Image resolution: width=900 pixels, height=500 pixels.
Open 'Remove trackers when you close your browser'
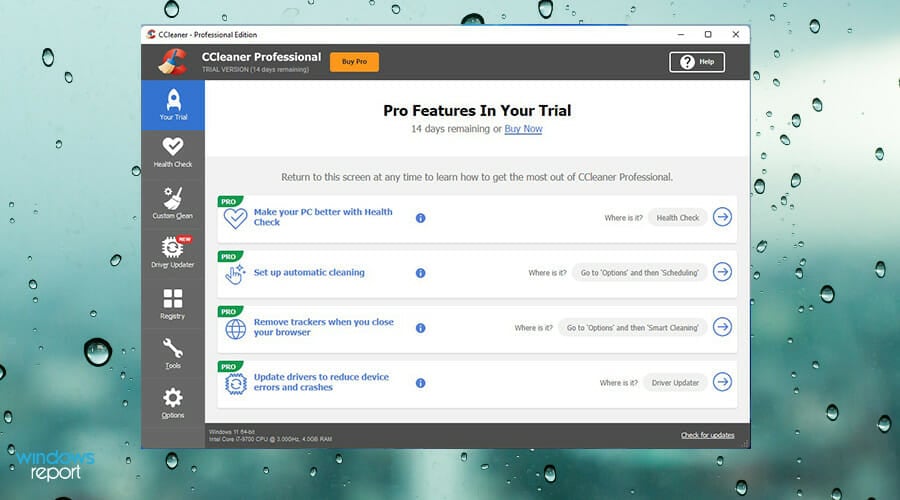[x=324, y=327]
